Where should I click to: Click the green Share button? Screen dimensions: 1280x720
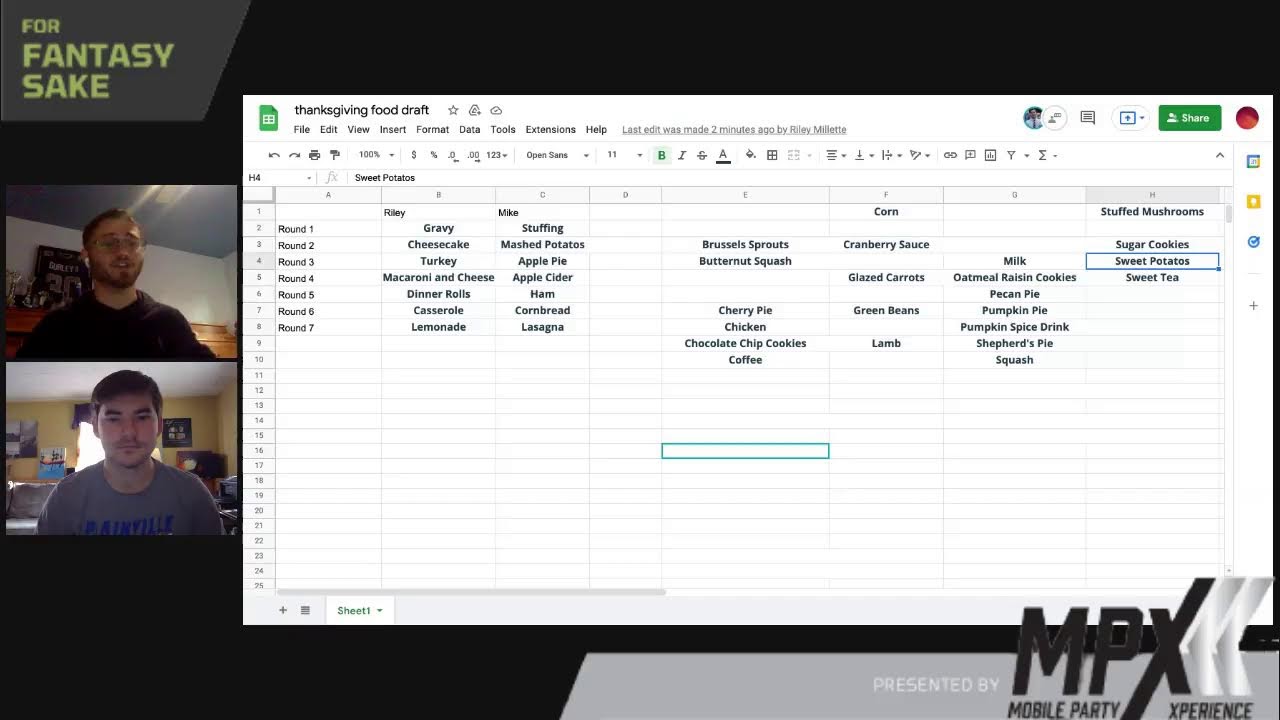(x=1190, y=118)
